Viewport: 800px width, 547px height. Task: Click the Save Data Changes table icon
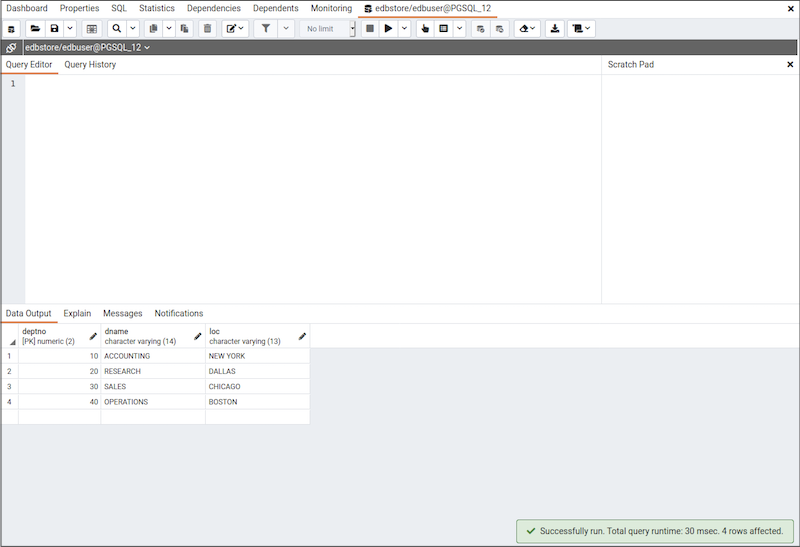(92, 29)
